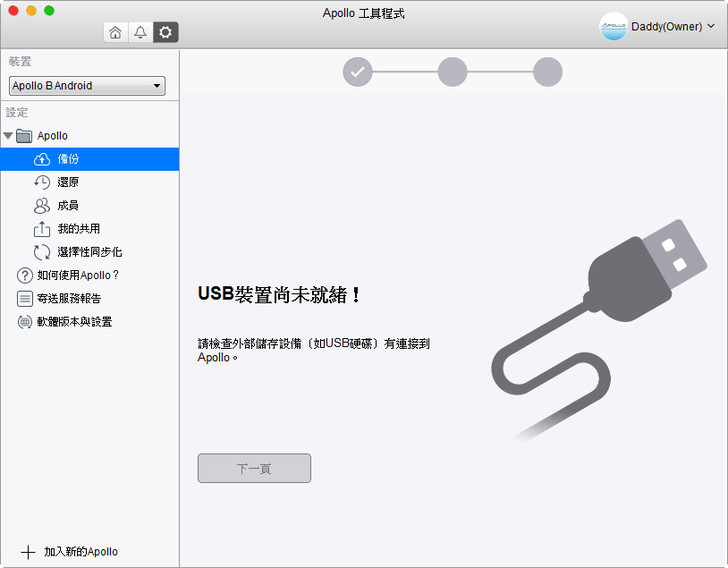Click the Apollo tree root label

pos(52,136)
